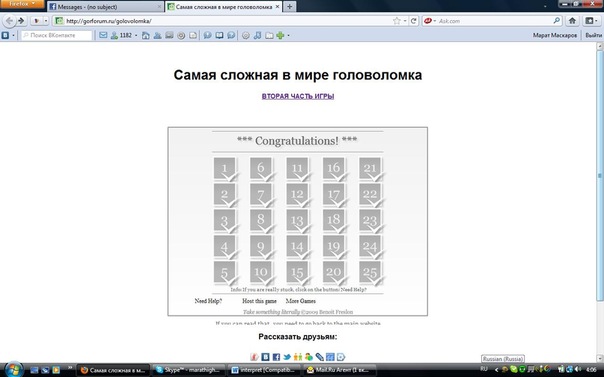Click the VKontakte music note icon
Viewport: 604px width, 377px height.
pos(257,35)
